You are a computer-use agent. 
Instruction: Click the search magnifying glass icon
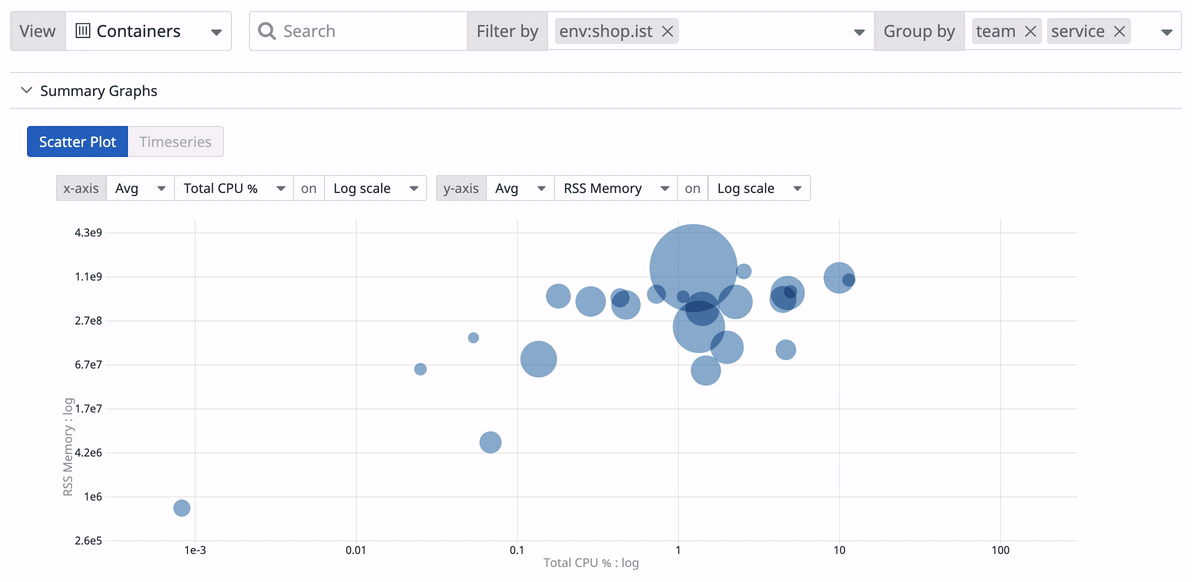click(267, 31)
